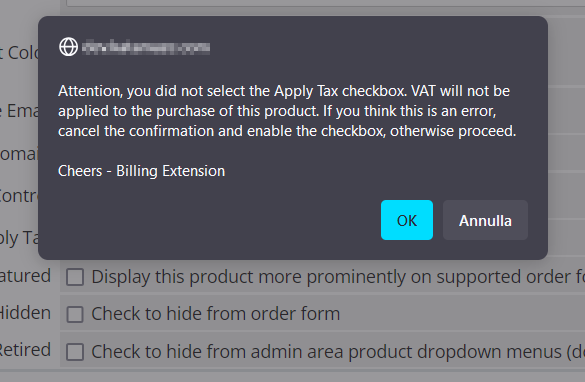Screen dimensions: 585x382
Task: Click the partially visible Domain row label
Action: (19, 154)
